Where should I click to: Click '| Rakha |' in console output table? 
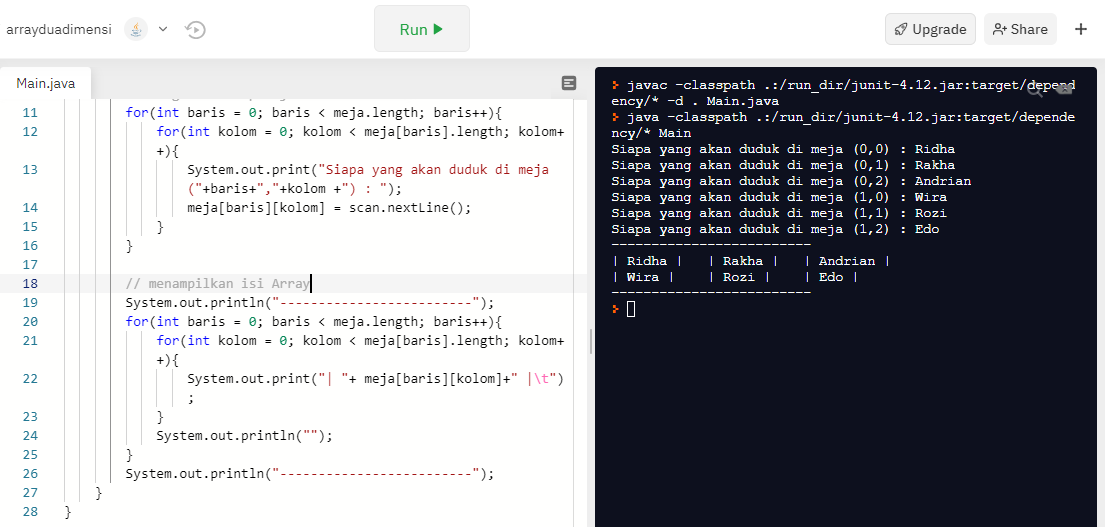click(743, 261)
